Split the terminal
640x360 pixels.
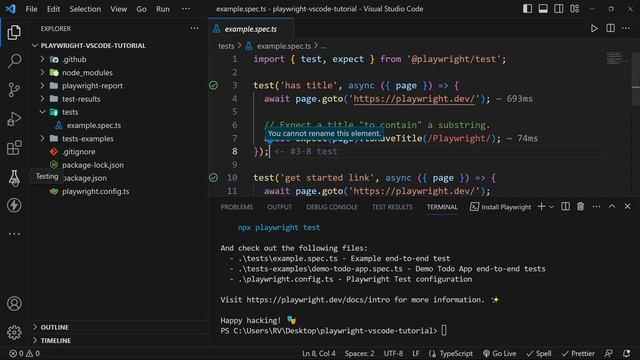[565, 207]
